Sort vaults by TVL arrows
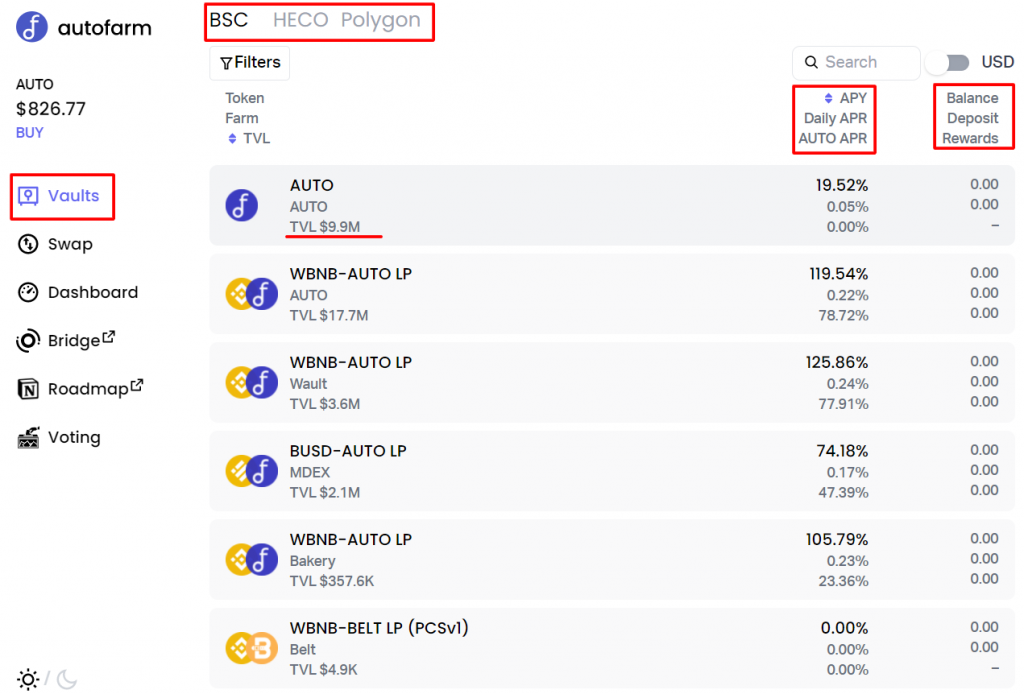Screen dimensions: 1024x694 (x=232, y=138)
